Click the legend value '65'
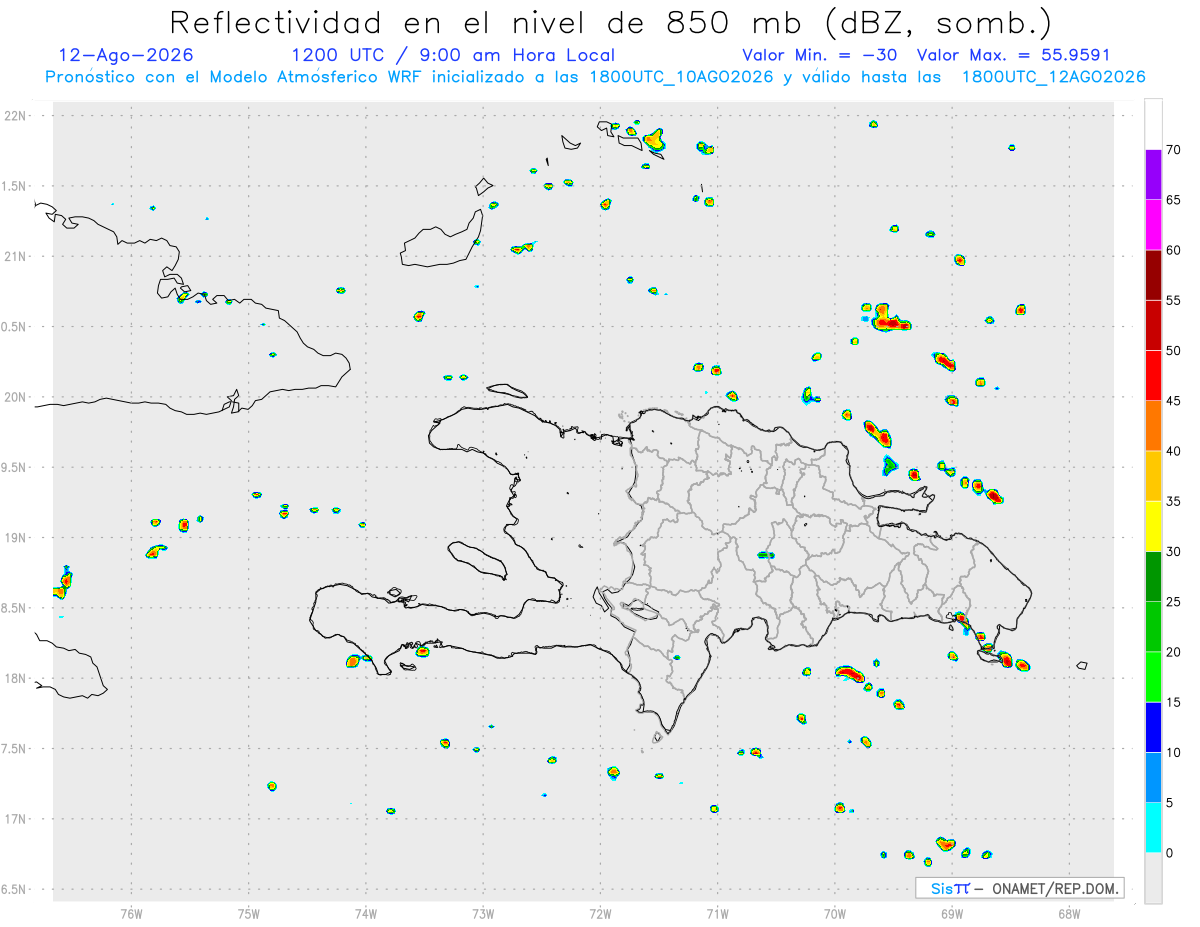The height and width of the screenshot is (927, 1200). click(x=1174, y=200)
